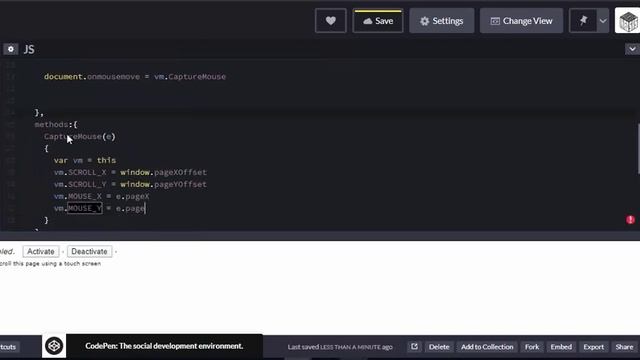The image size is (640, 360).
Task: Click 'CodePen: The social development environment' banner
Action: tap(164, 346)
